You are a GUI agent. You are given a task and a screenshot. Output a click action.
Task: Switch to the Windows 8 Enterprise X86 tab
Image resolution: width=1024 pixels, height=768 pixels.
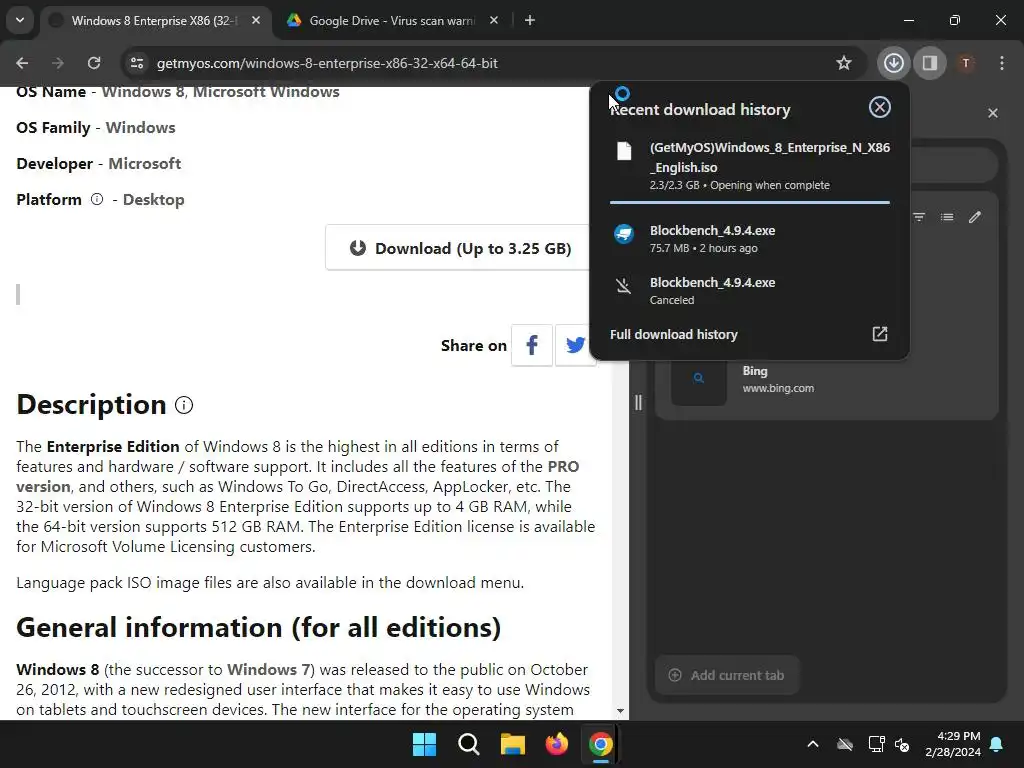[x=155, y=21]
